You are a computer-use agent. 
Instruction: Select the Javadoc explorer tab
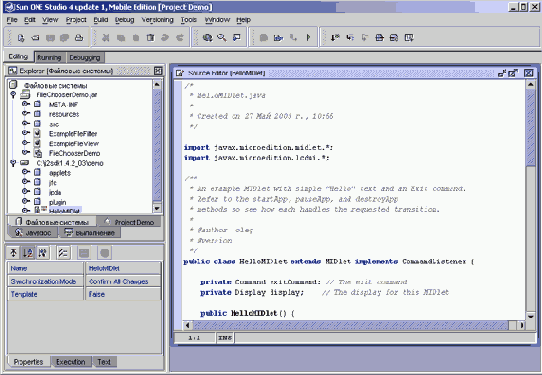point(33,233)
